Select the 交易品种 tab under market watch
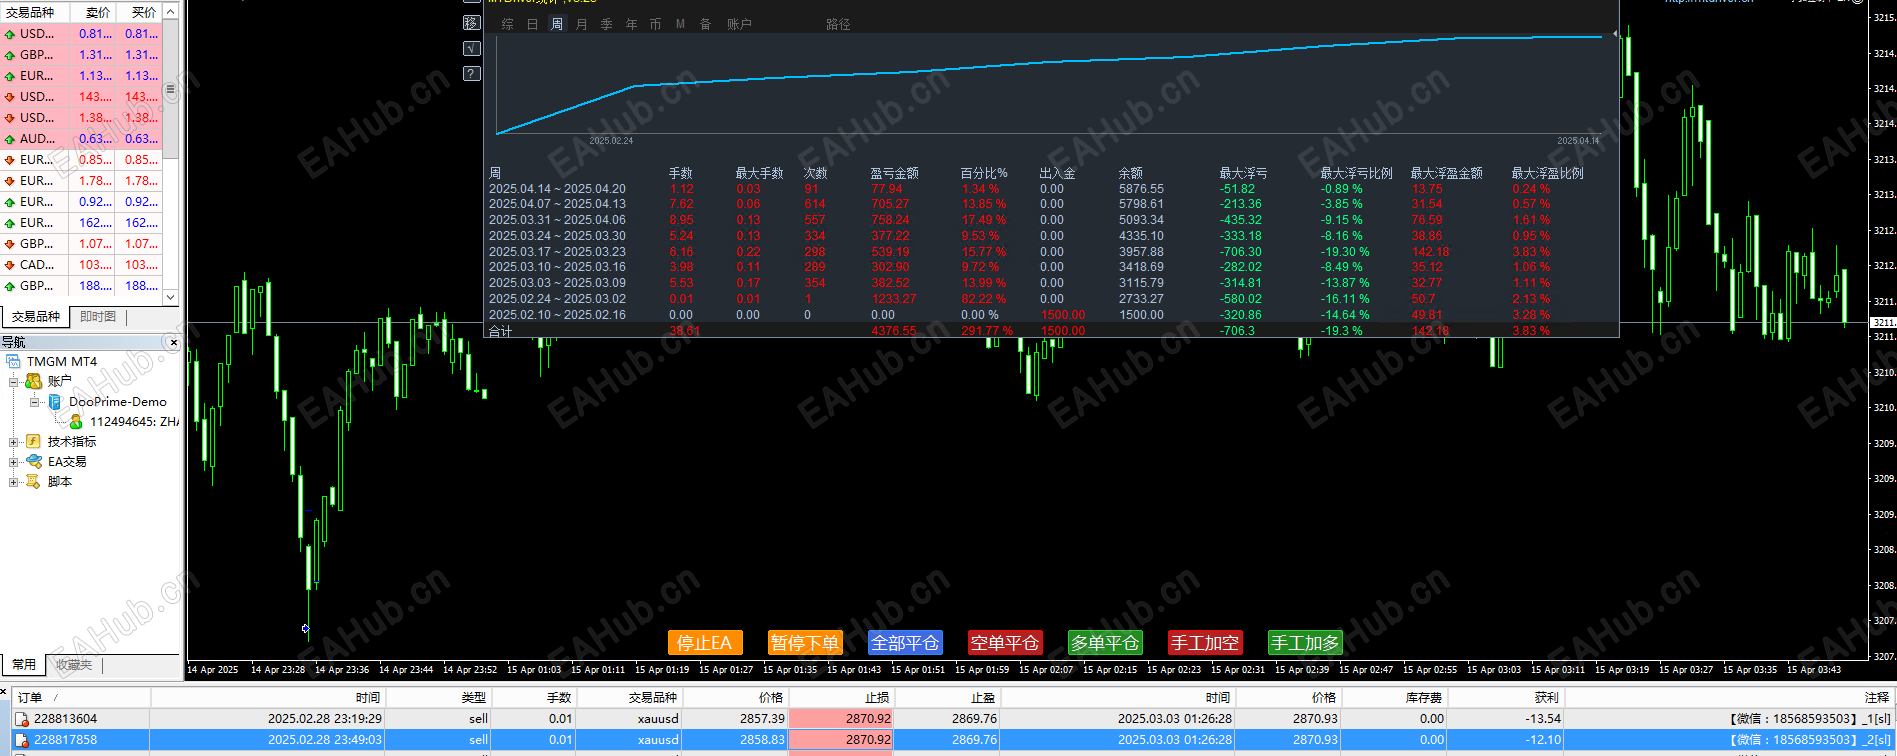 pyautogui.click(x=36, y=316)
